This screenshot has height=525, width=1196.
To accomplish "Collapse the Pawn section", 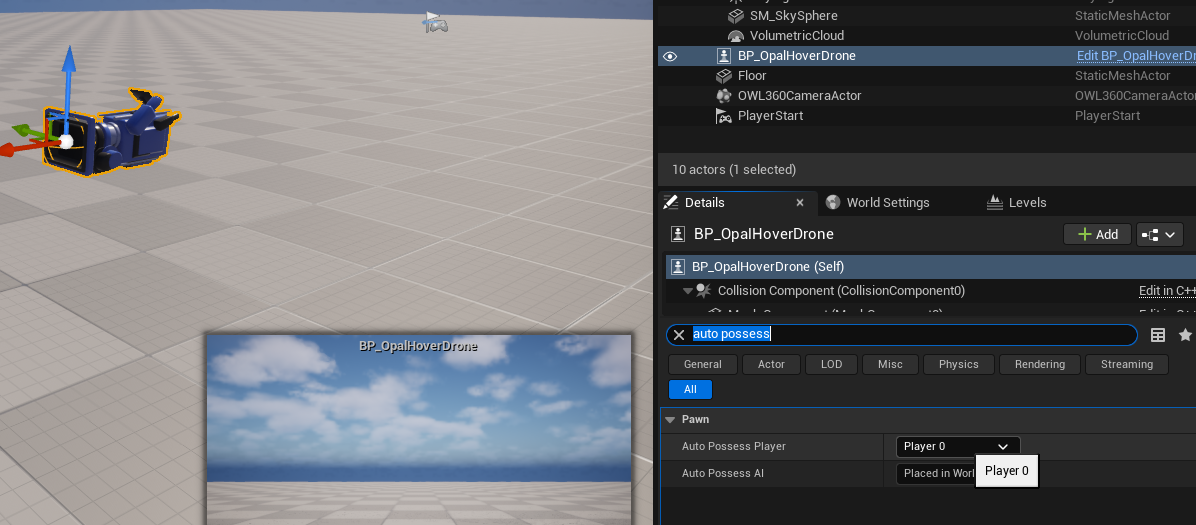I will click(670, 420).
